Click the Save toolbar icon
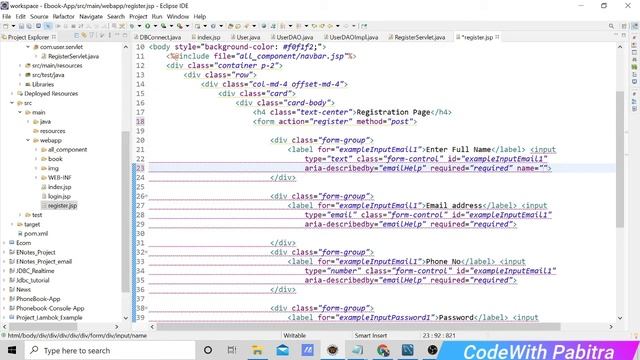640x360 pixels. click(21, 26)
